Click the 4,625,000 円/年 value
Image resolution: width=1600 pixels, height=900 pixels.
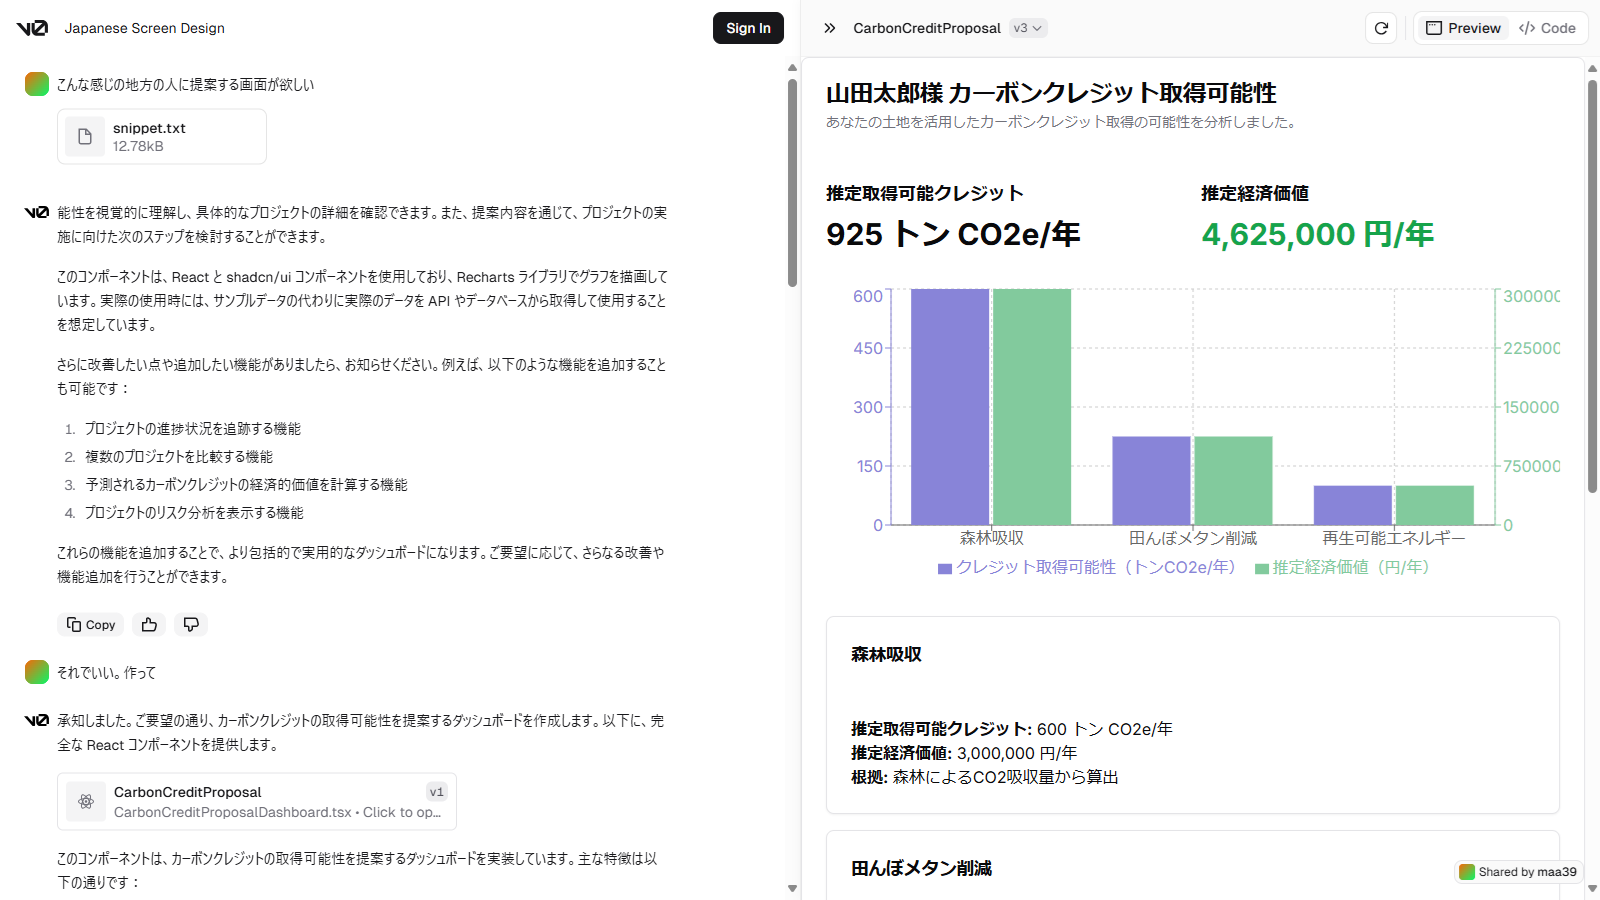pos(1317,234)
